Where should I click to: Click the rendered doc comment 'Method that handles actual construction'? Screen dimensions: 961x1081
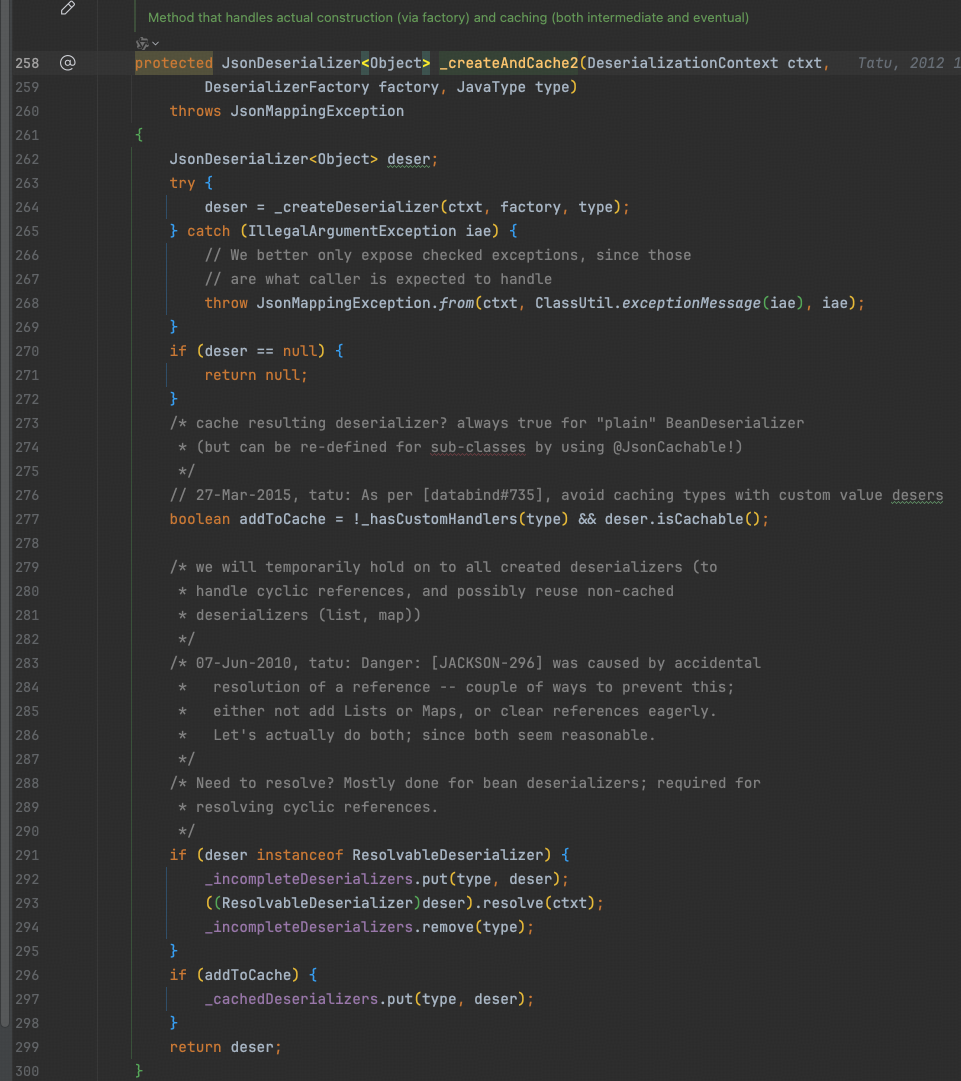tap(448, 18)
